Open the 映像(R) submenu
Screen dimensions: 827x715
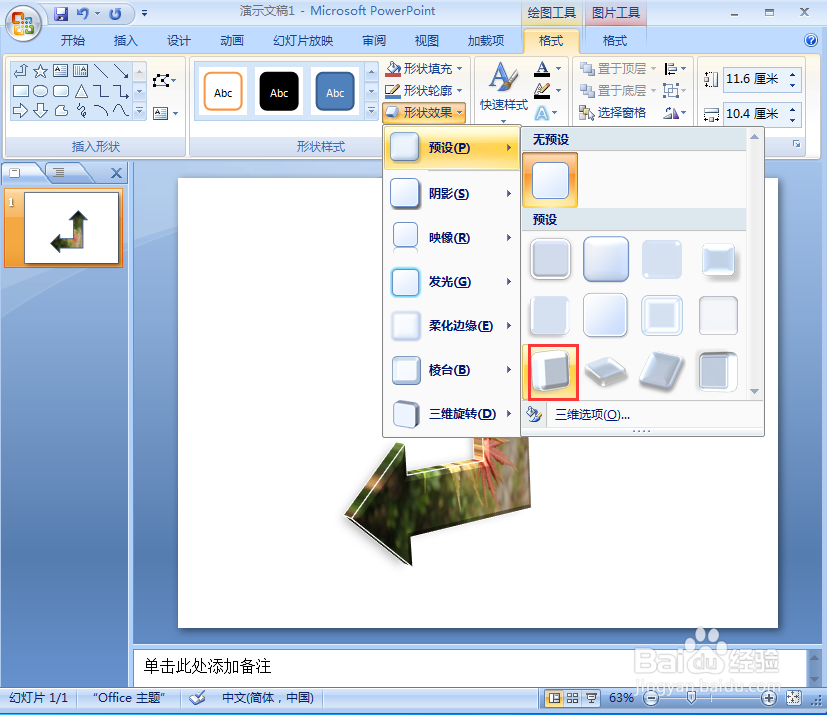(x=453, y=238)
